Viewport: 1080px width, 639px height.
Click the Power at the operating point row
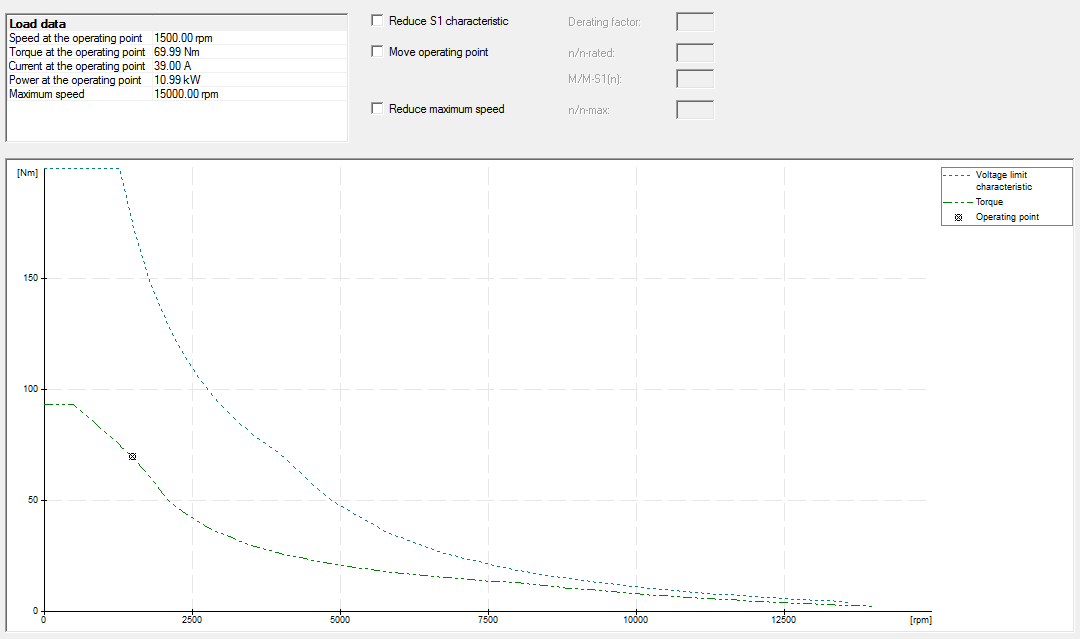110,80
